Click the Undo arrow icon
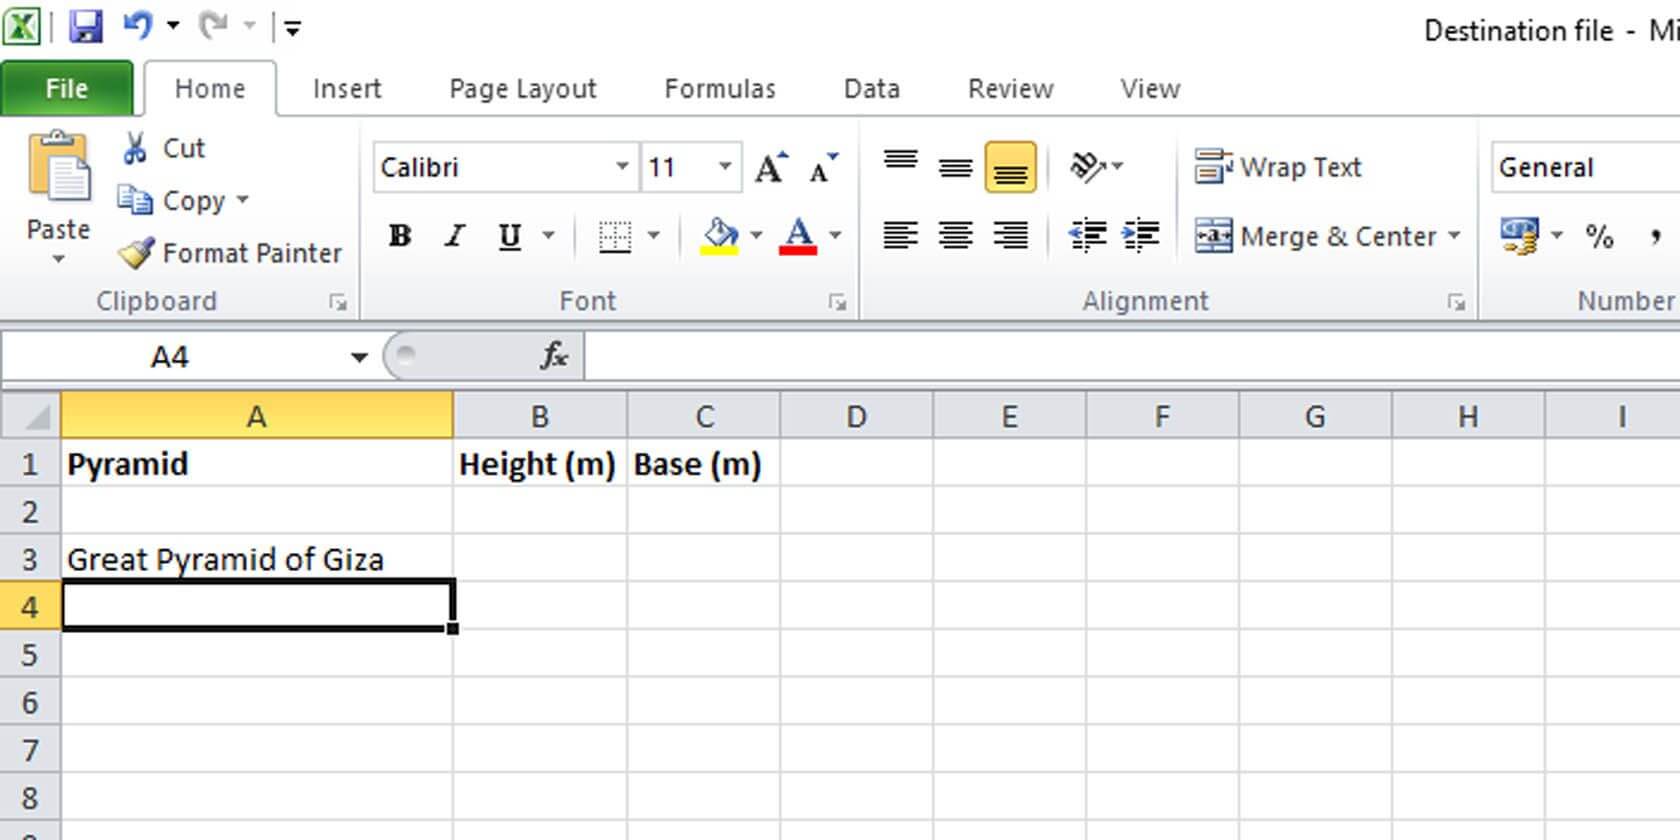 137,26
